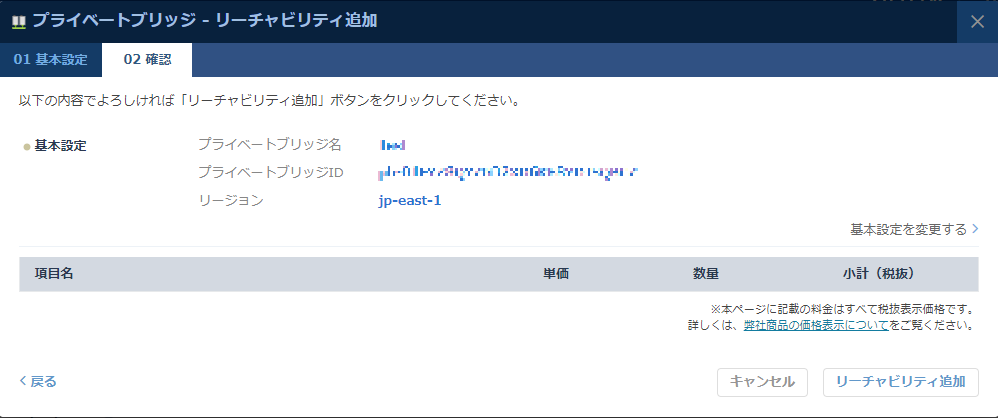998x418 pixels.
Task: Open the 弊社商品の価格表示について link
Action: [x=815, y=325]
